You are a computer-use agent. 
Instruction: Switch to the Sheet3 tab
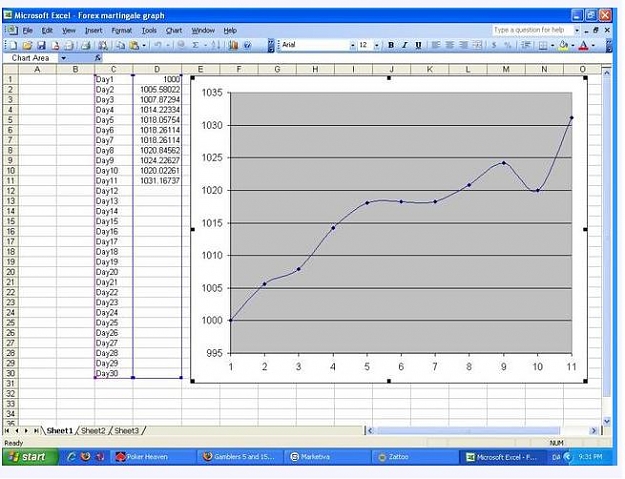pyautogui.click(x=127, y=431)
